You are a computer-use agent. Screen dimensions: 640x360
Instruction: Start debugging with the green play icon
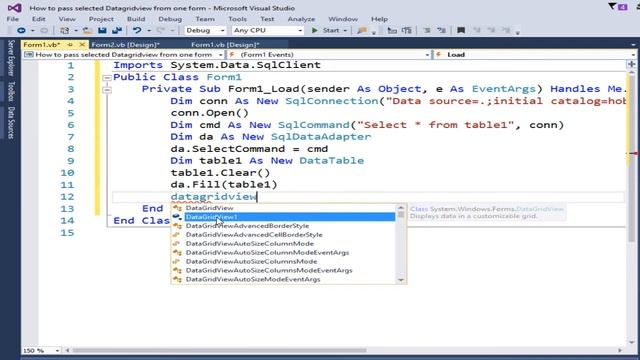(x=314, y=30)
